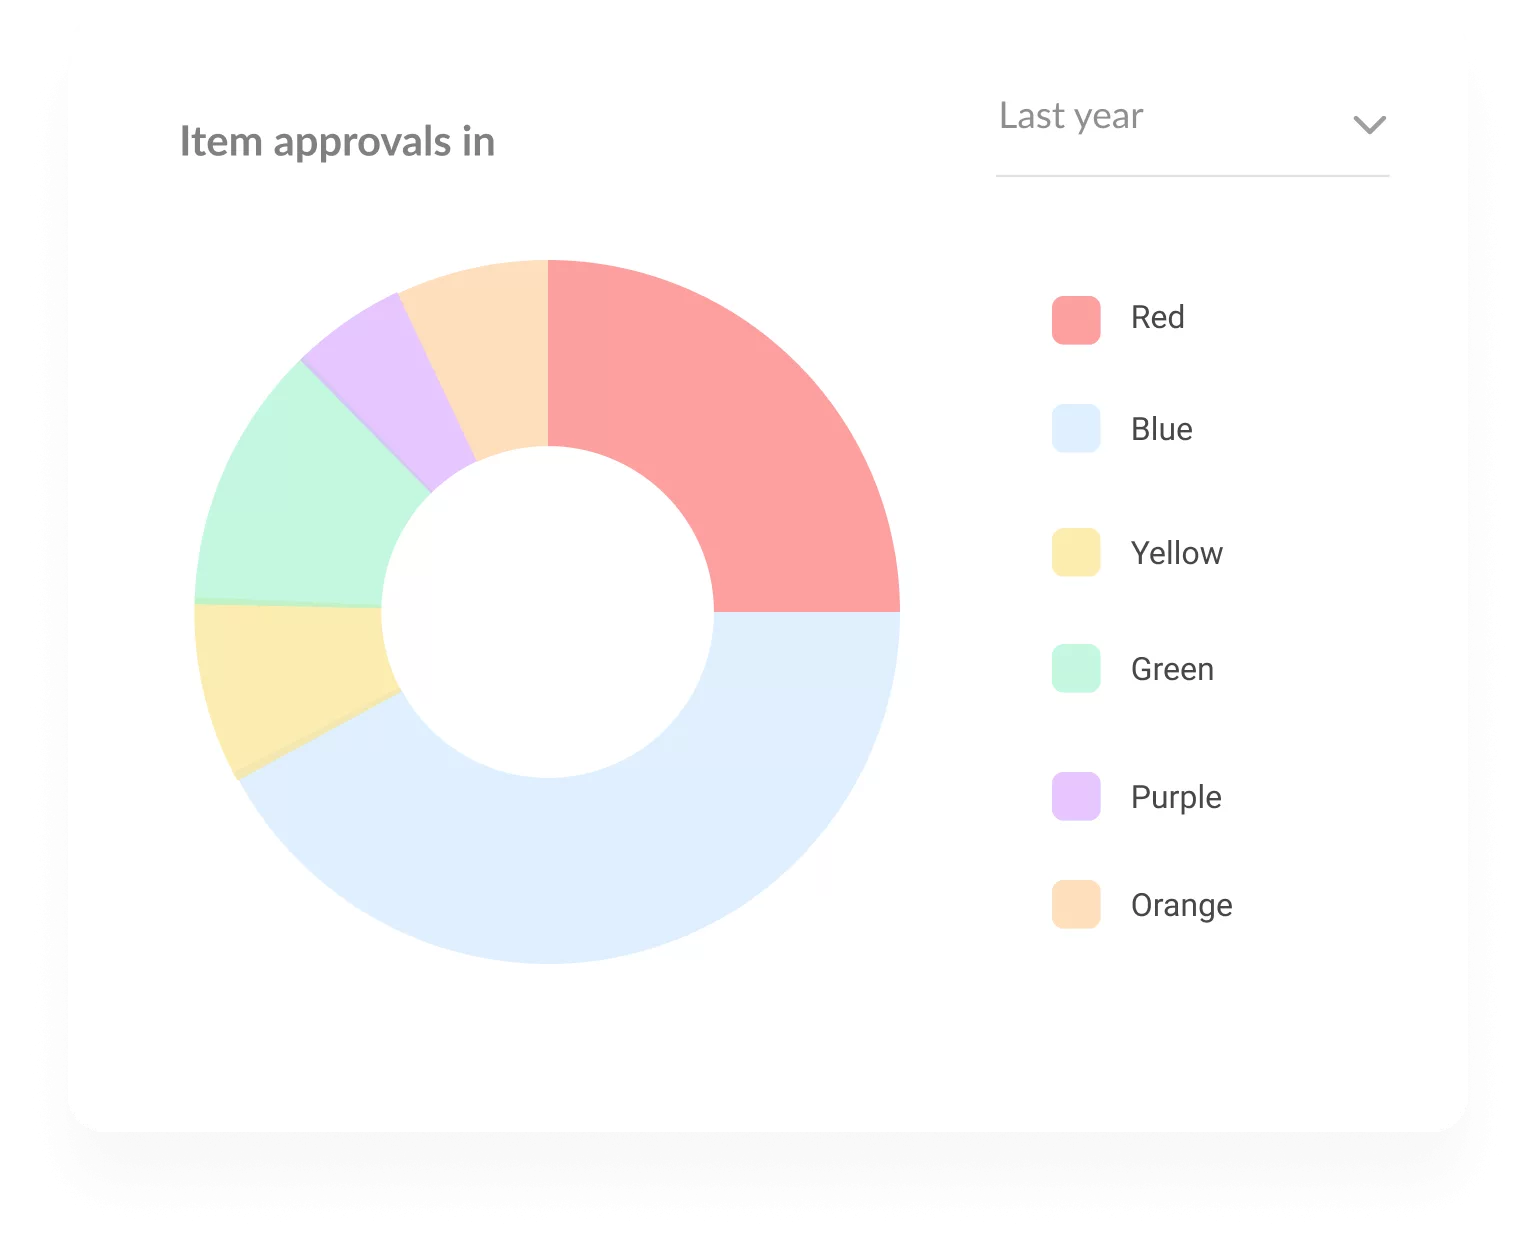Toggle the Orange series legend label
Image resolution: width=1533 pixels, height=1250 pixels.
(x=1181, y=905)
